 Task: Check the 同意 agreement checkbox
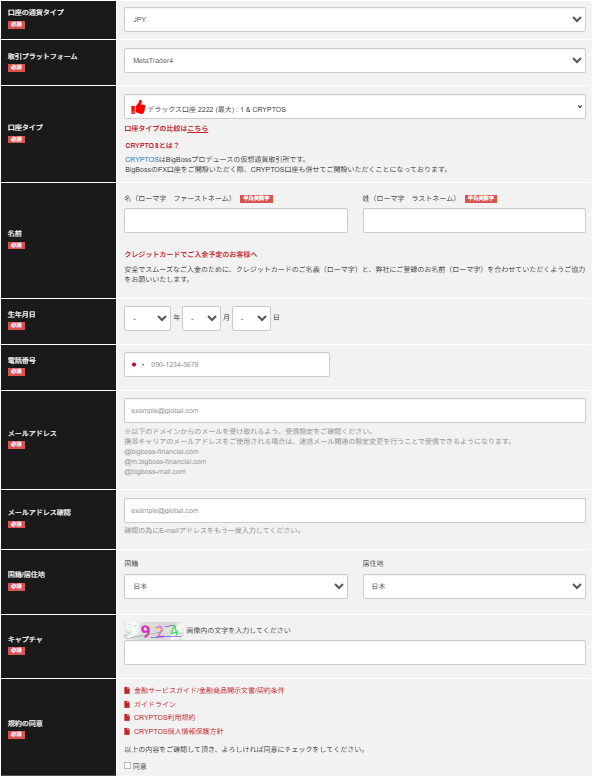(x=128, y=766)
